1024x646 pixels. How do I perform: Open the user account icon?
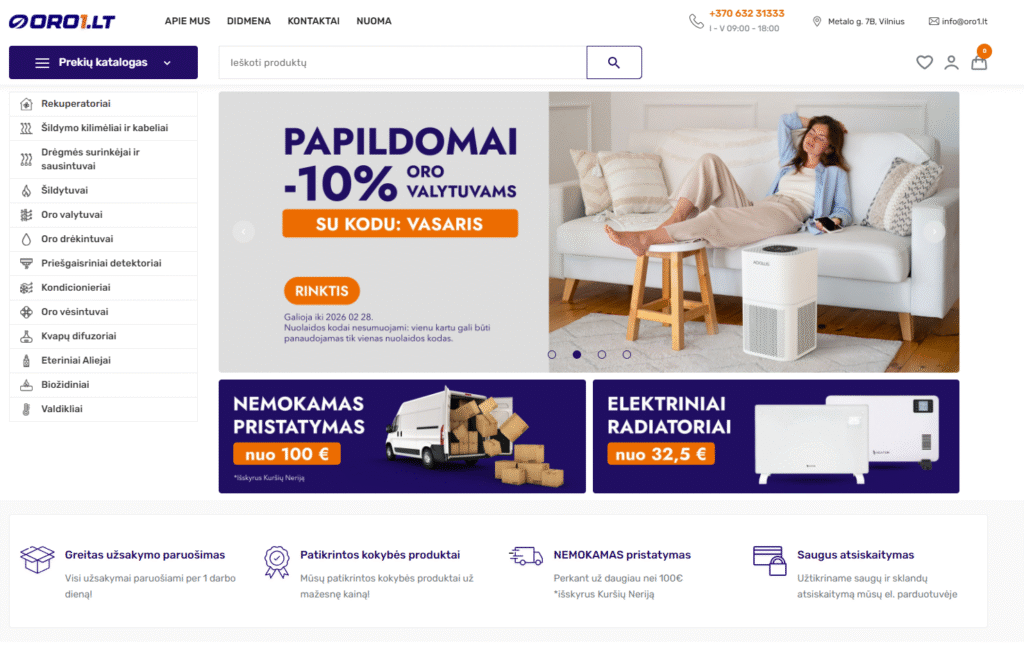point(952,62)
